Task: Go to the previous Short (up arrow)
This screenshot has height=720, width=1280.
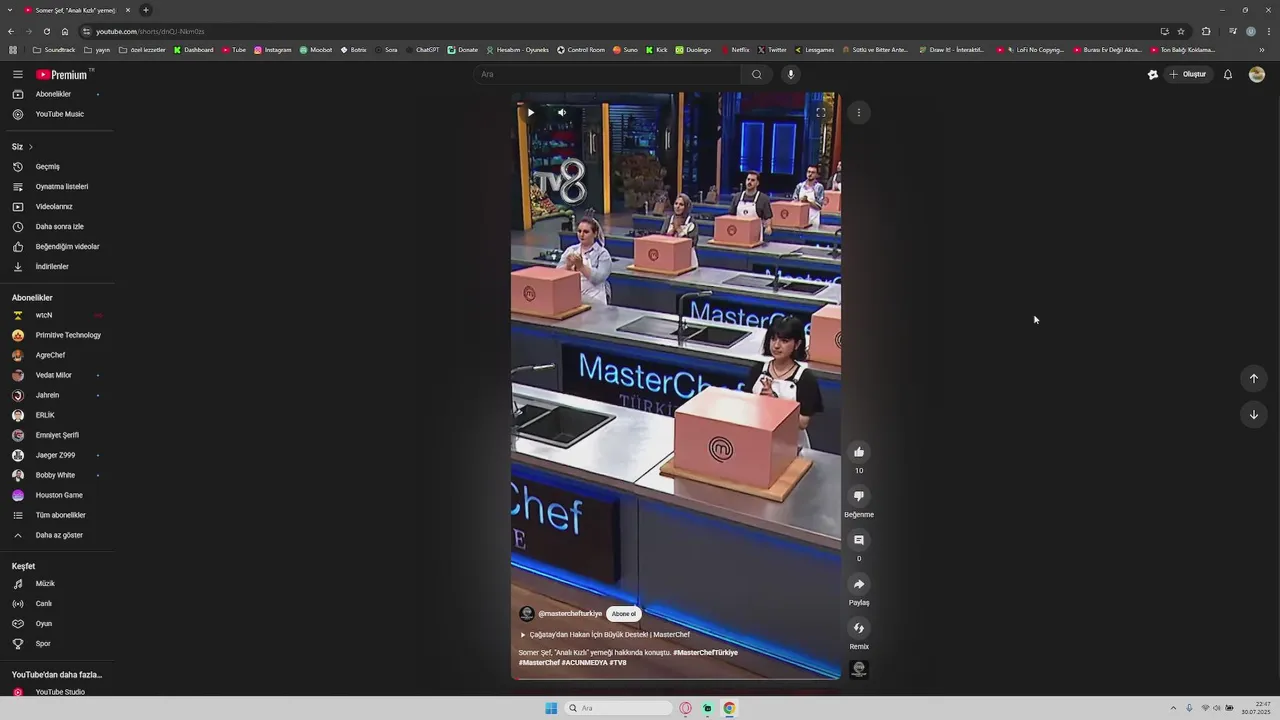Action: tap(1254, 378)
